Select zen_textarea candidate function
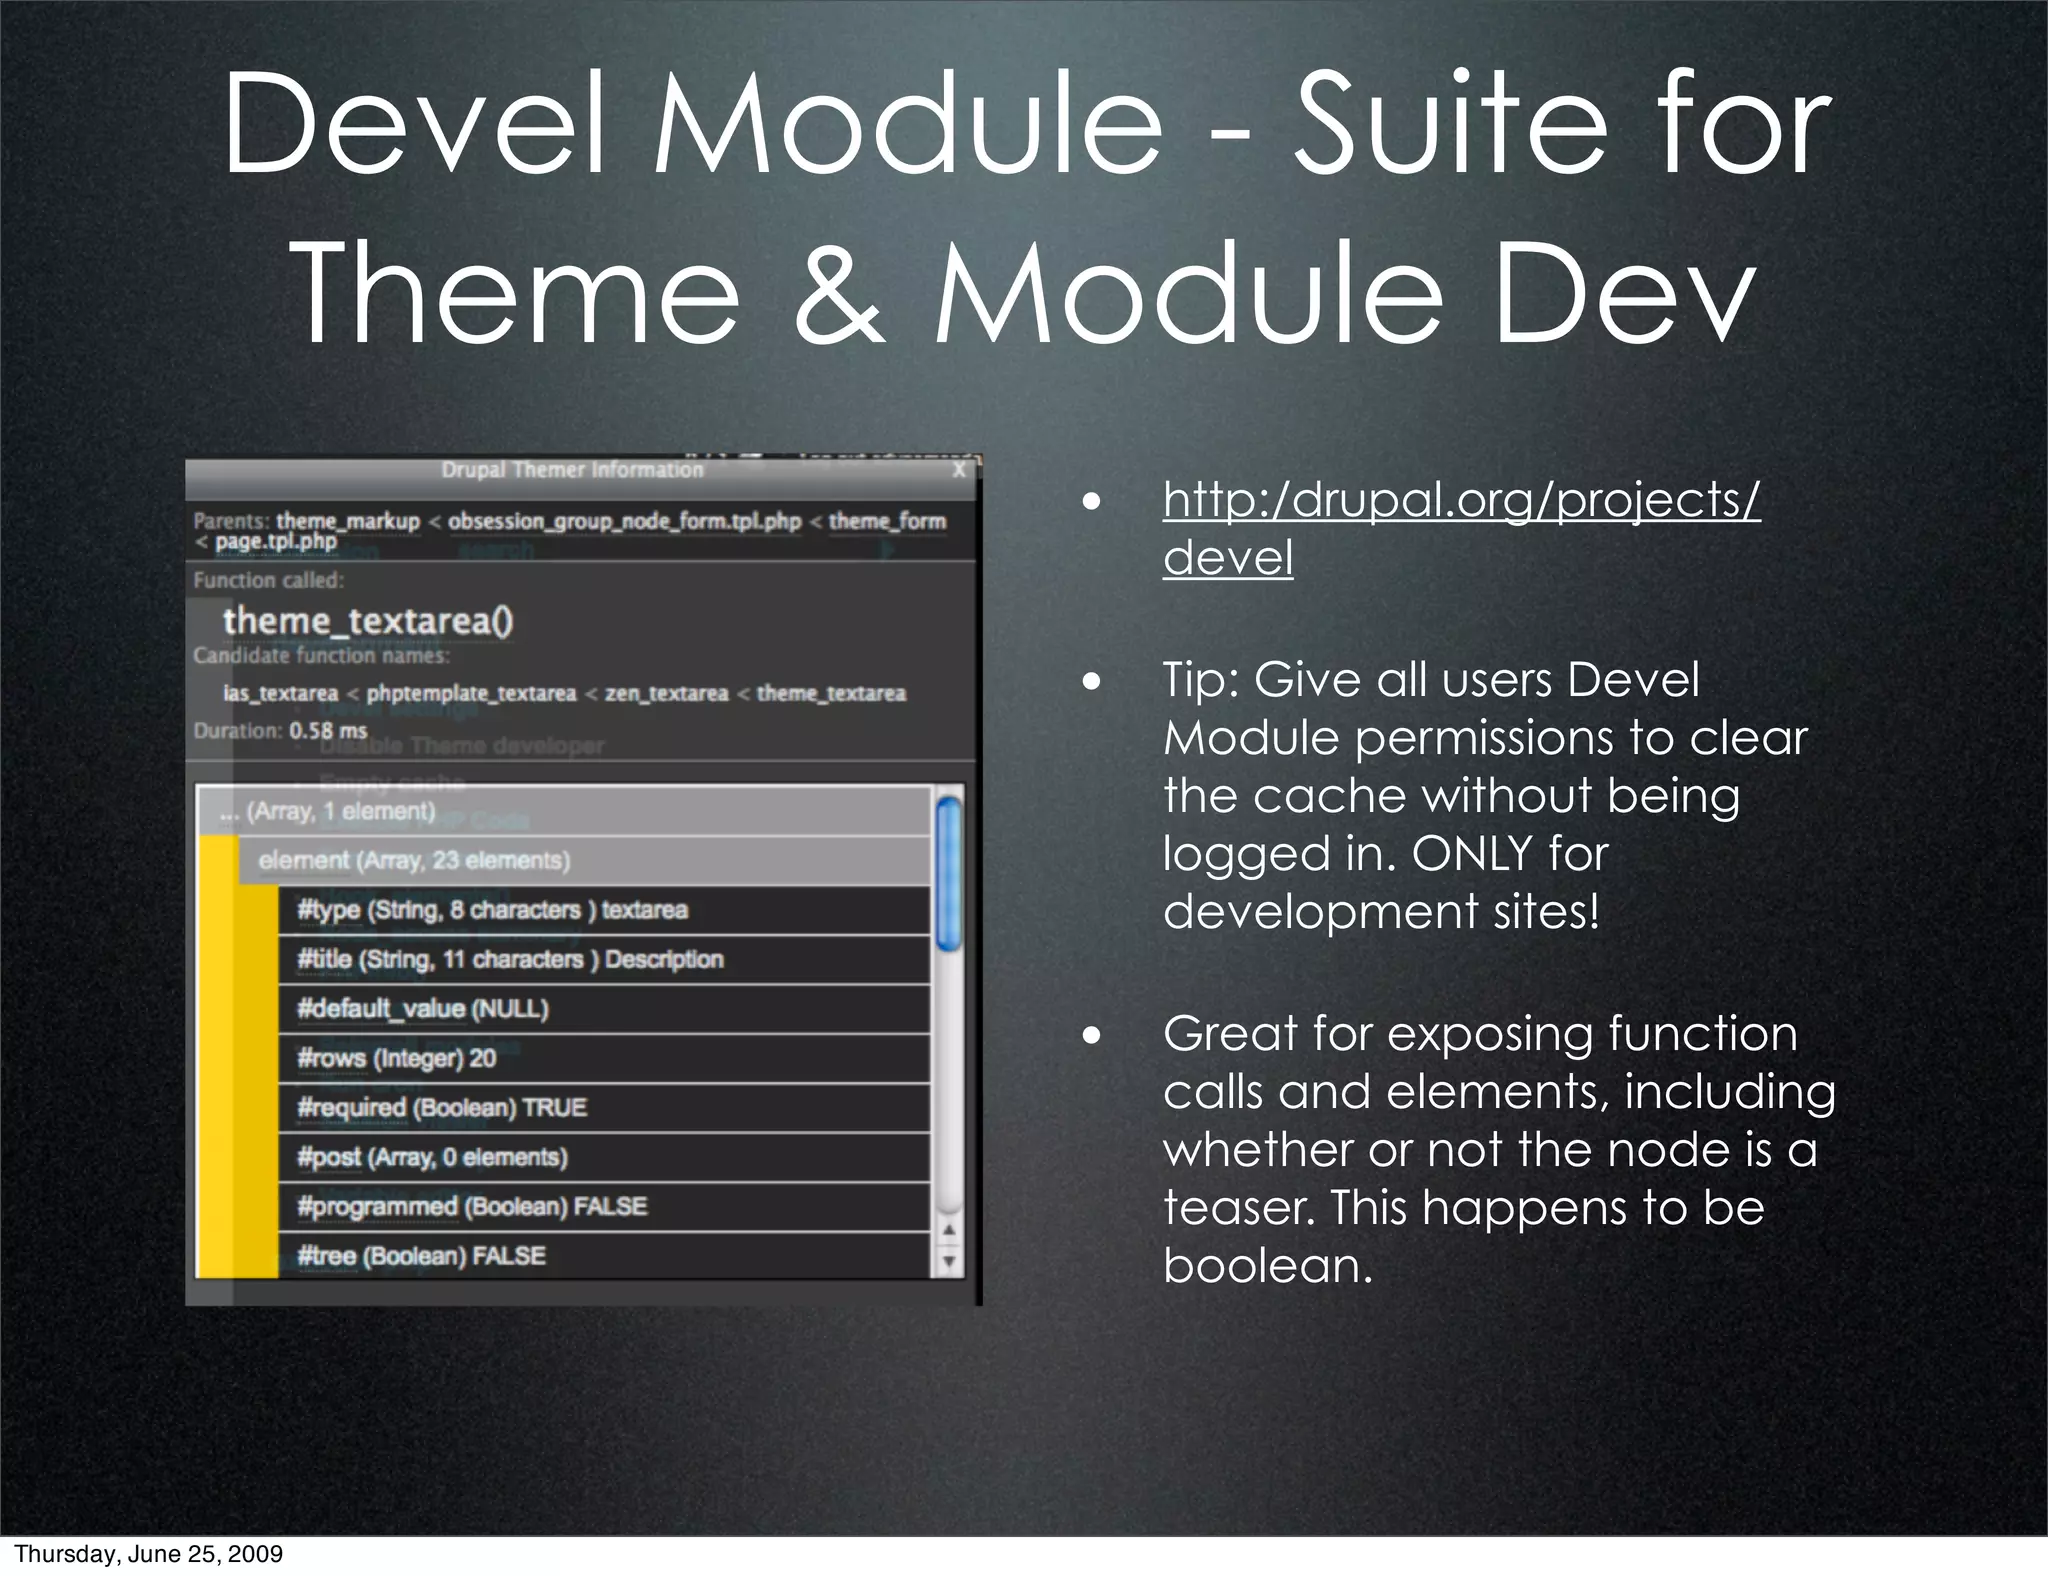 pos(666,693)
